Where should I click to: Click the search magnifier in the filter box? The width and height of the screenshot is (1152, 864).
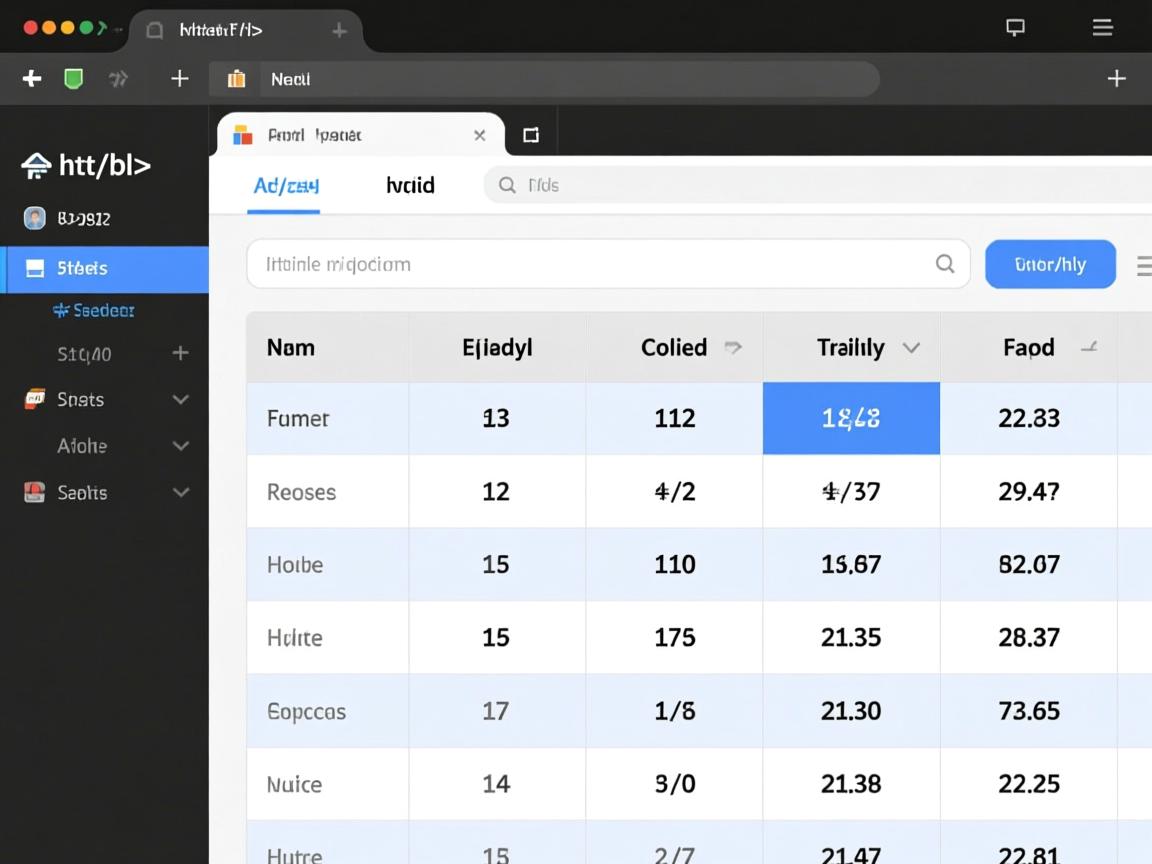pos(944,264)
